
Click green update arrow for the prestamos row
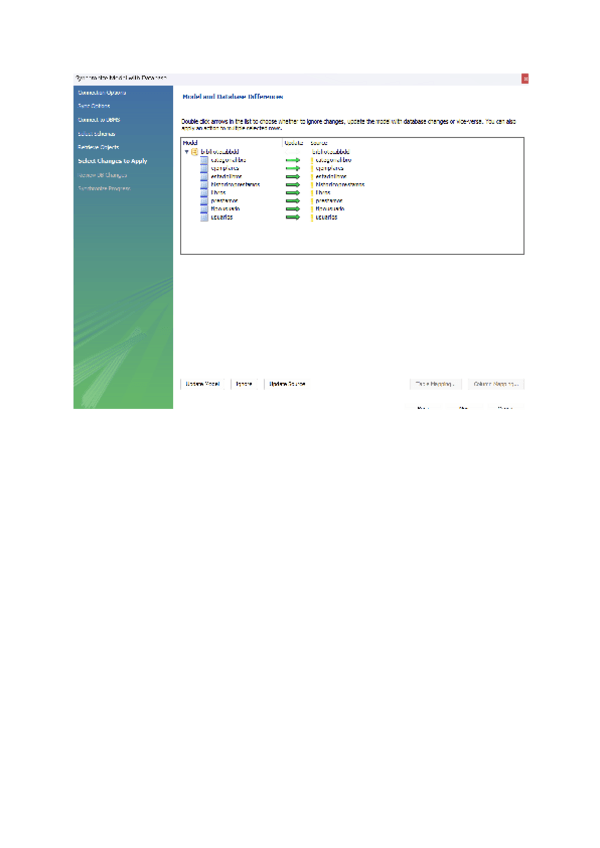pos(293,201)
